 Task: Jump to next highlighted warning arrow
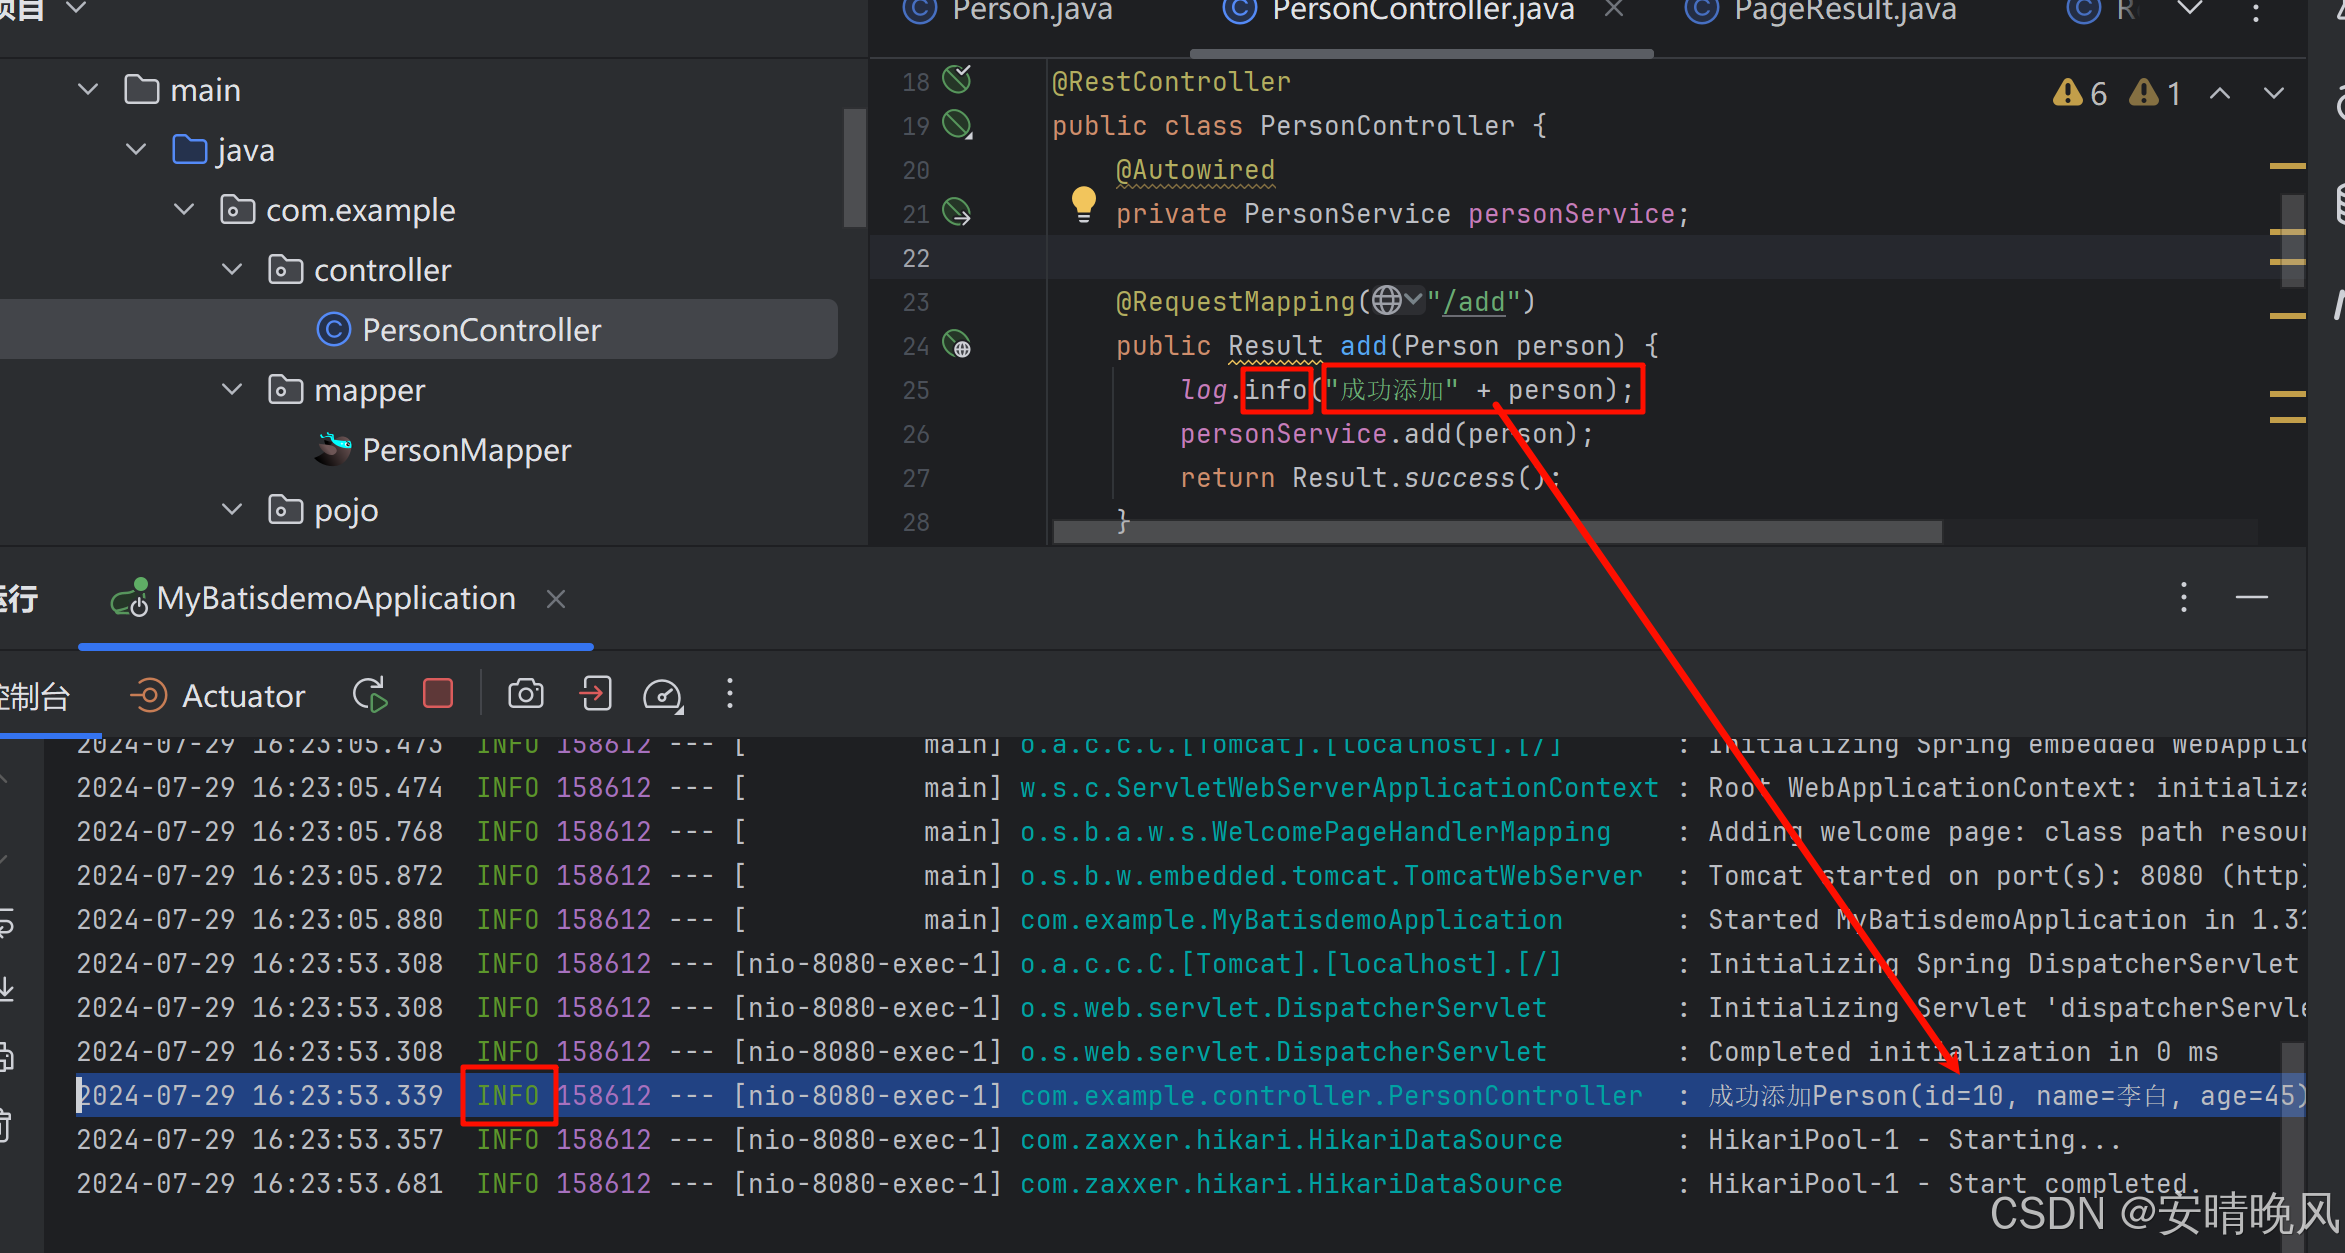point(2273,94)
